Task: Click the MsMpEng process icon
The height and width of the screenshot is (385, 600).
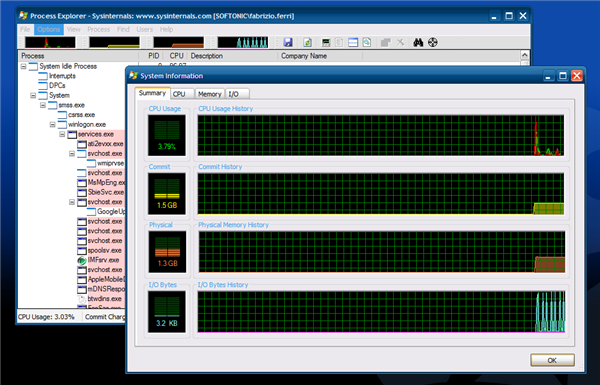Action: point(82,183)
